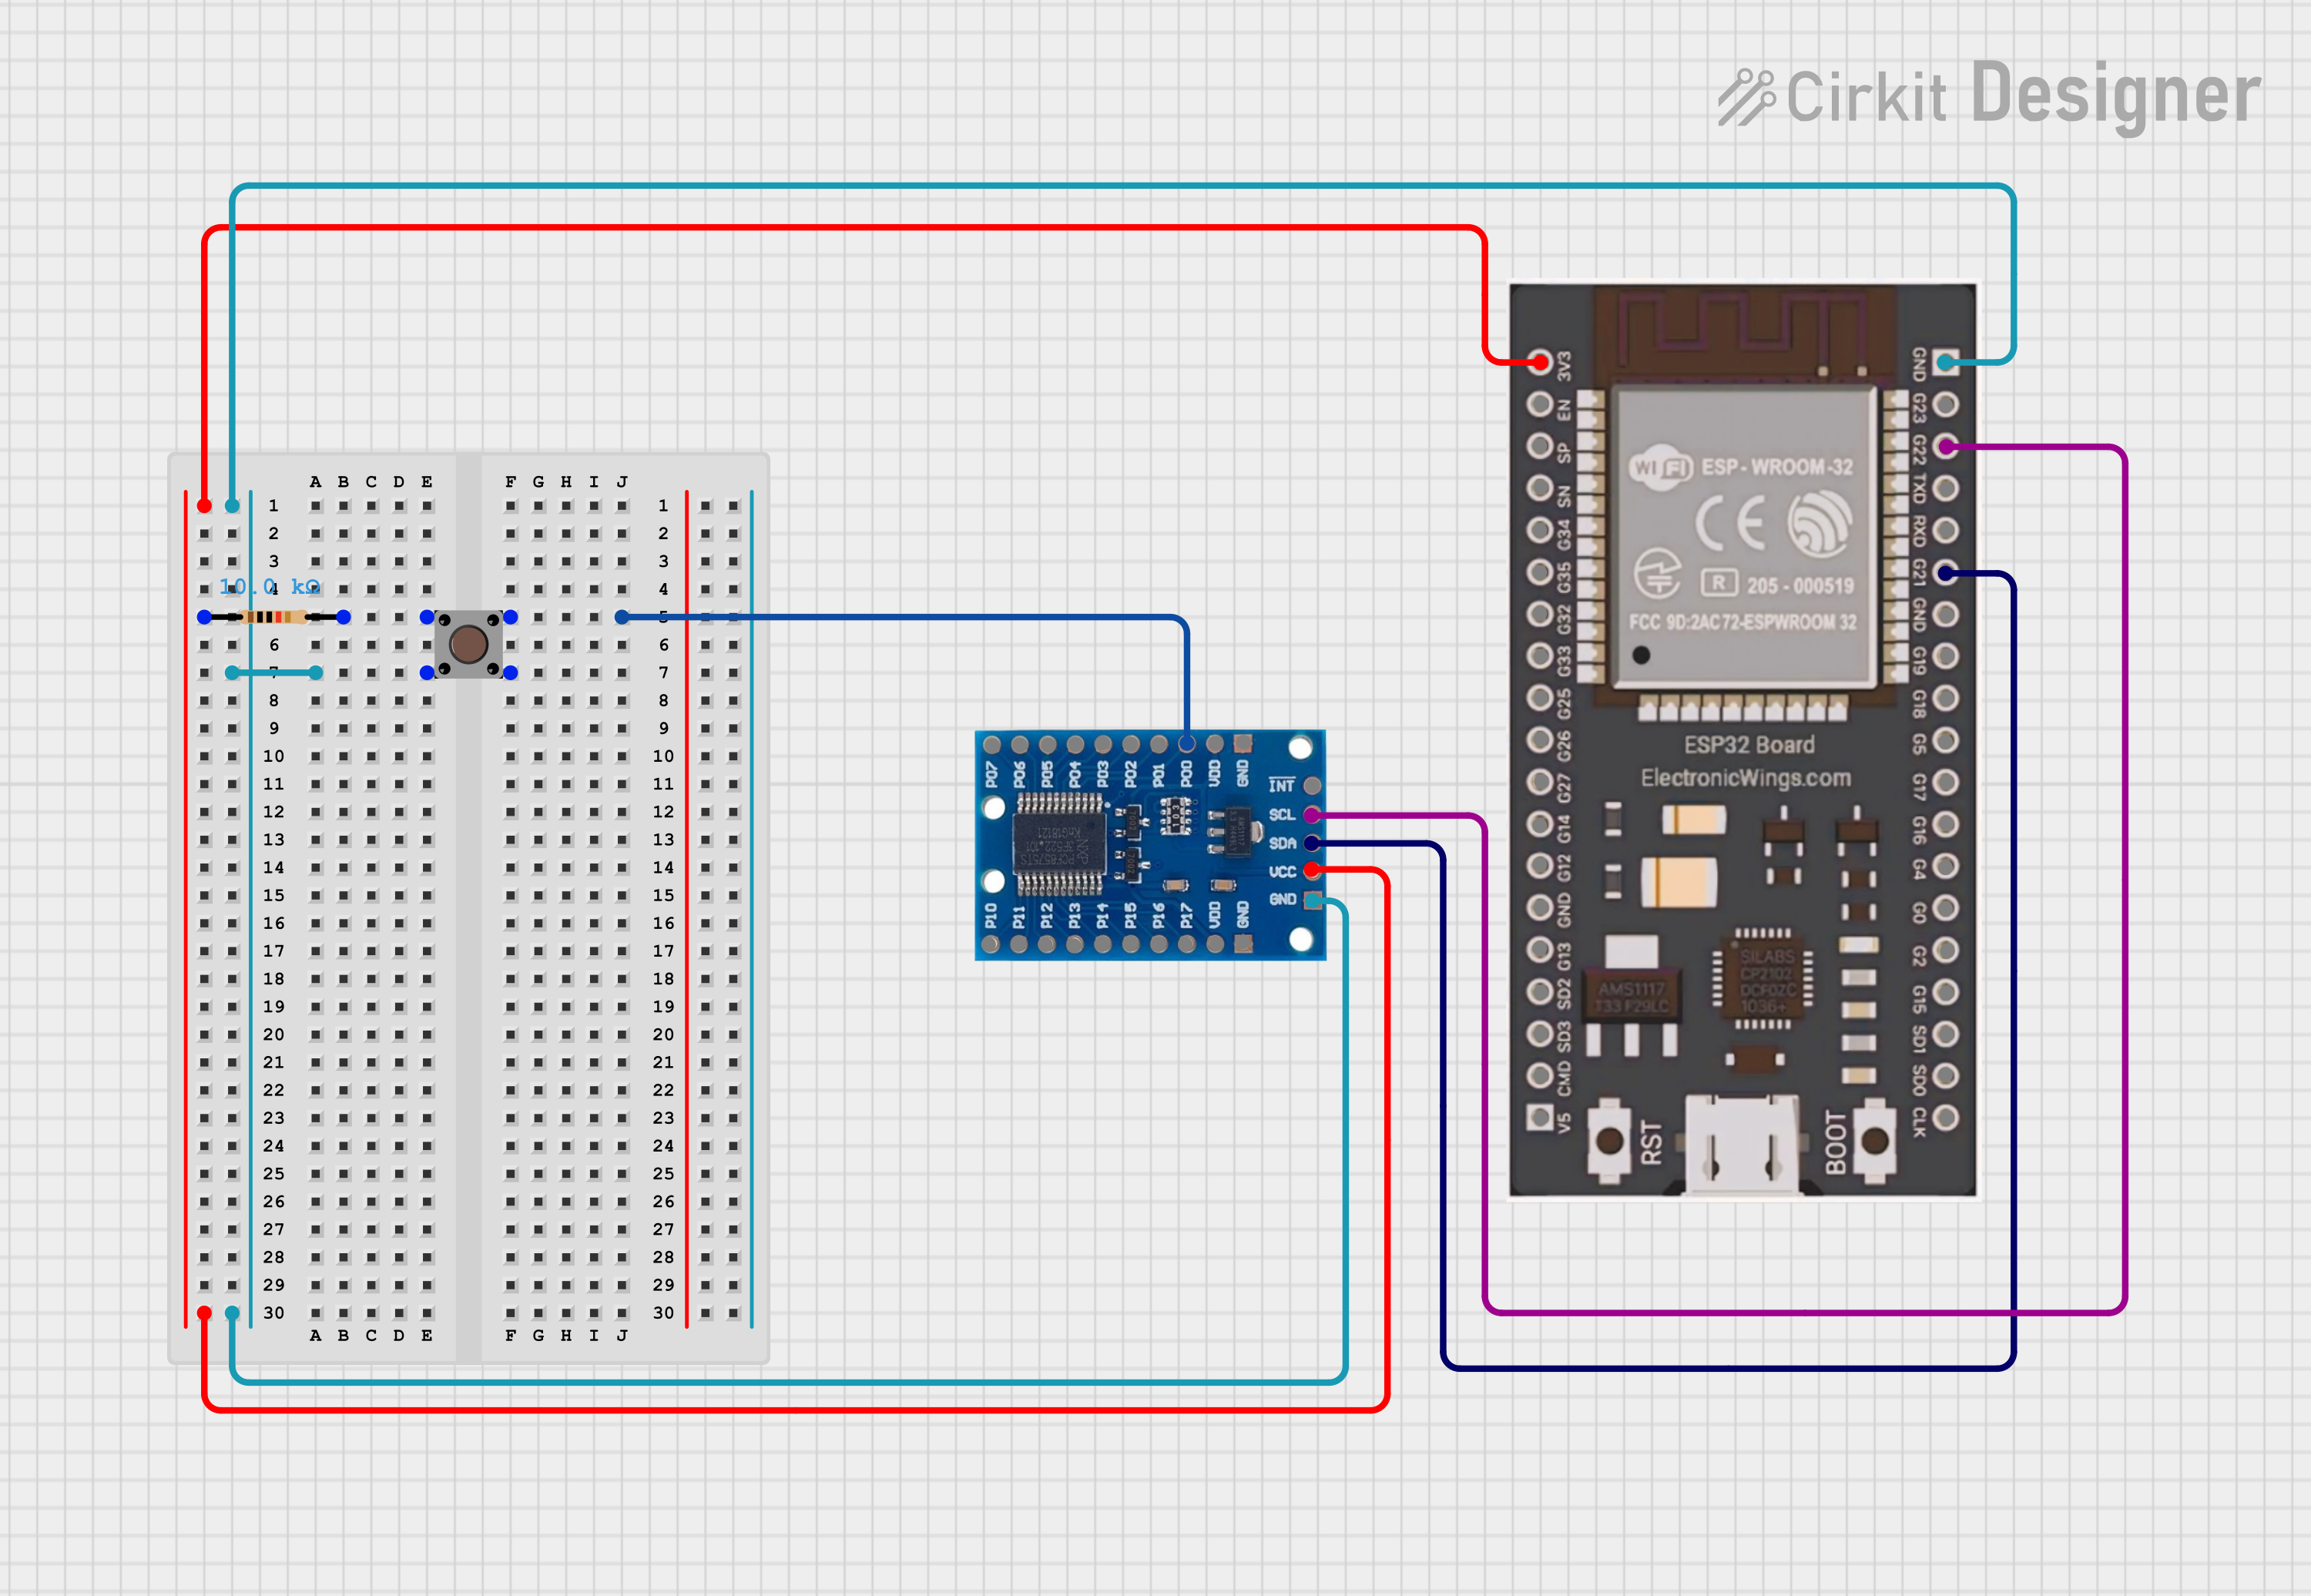Click the ESP32 G23 pin hole
Screen dimensions: 2311x1596
tap(1946, 404)
